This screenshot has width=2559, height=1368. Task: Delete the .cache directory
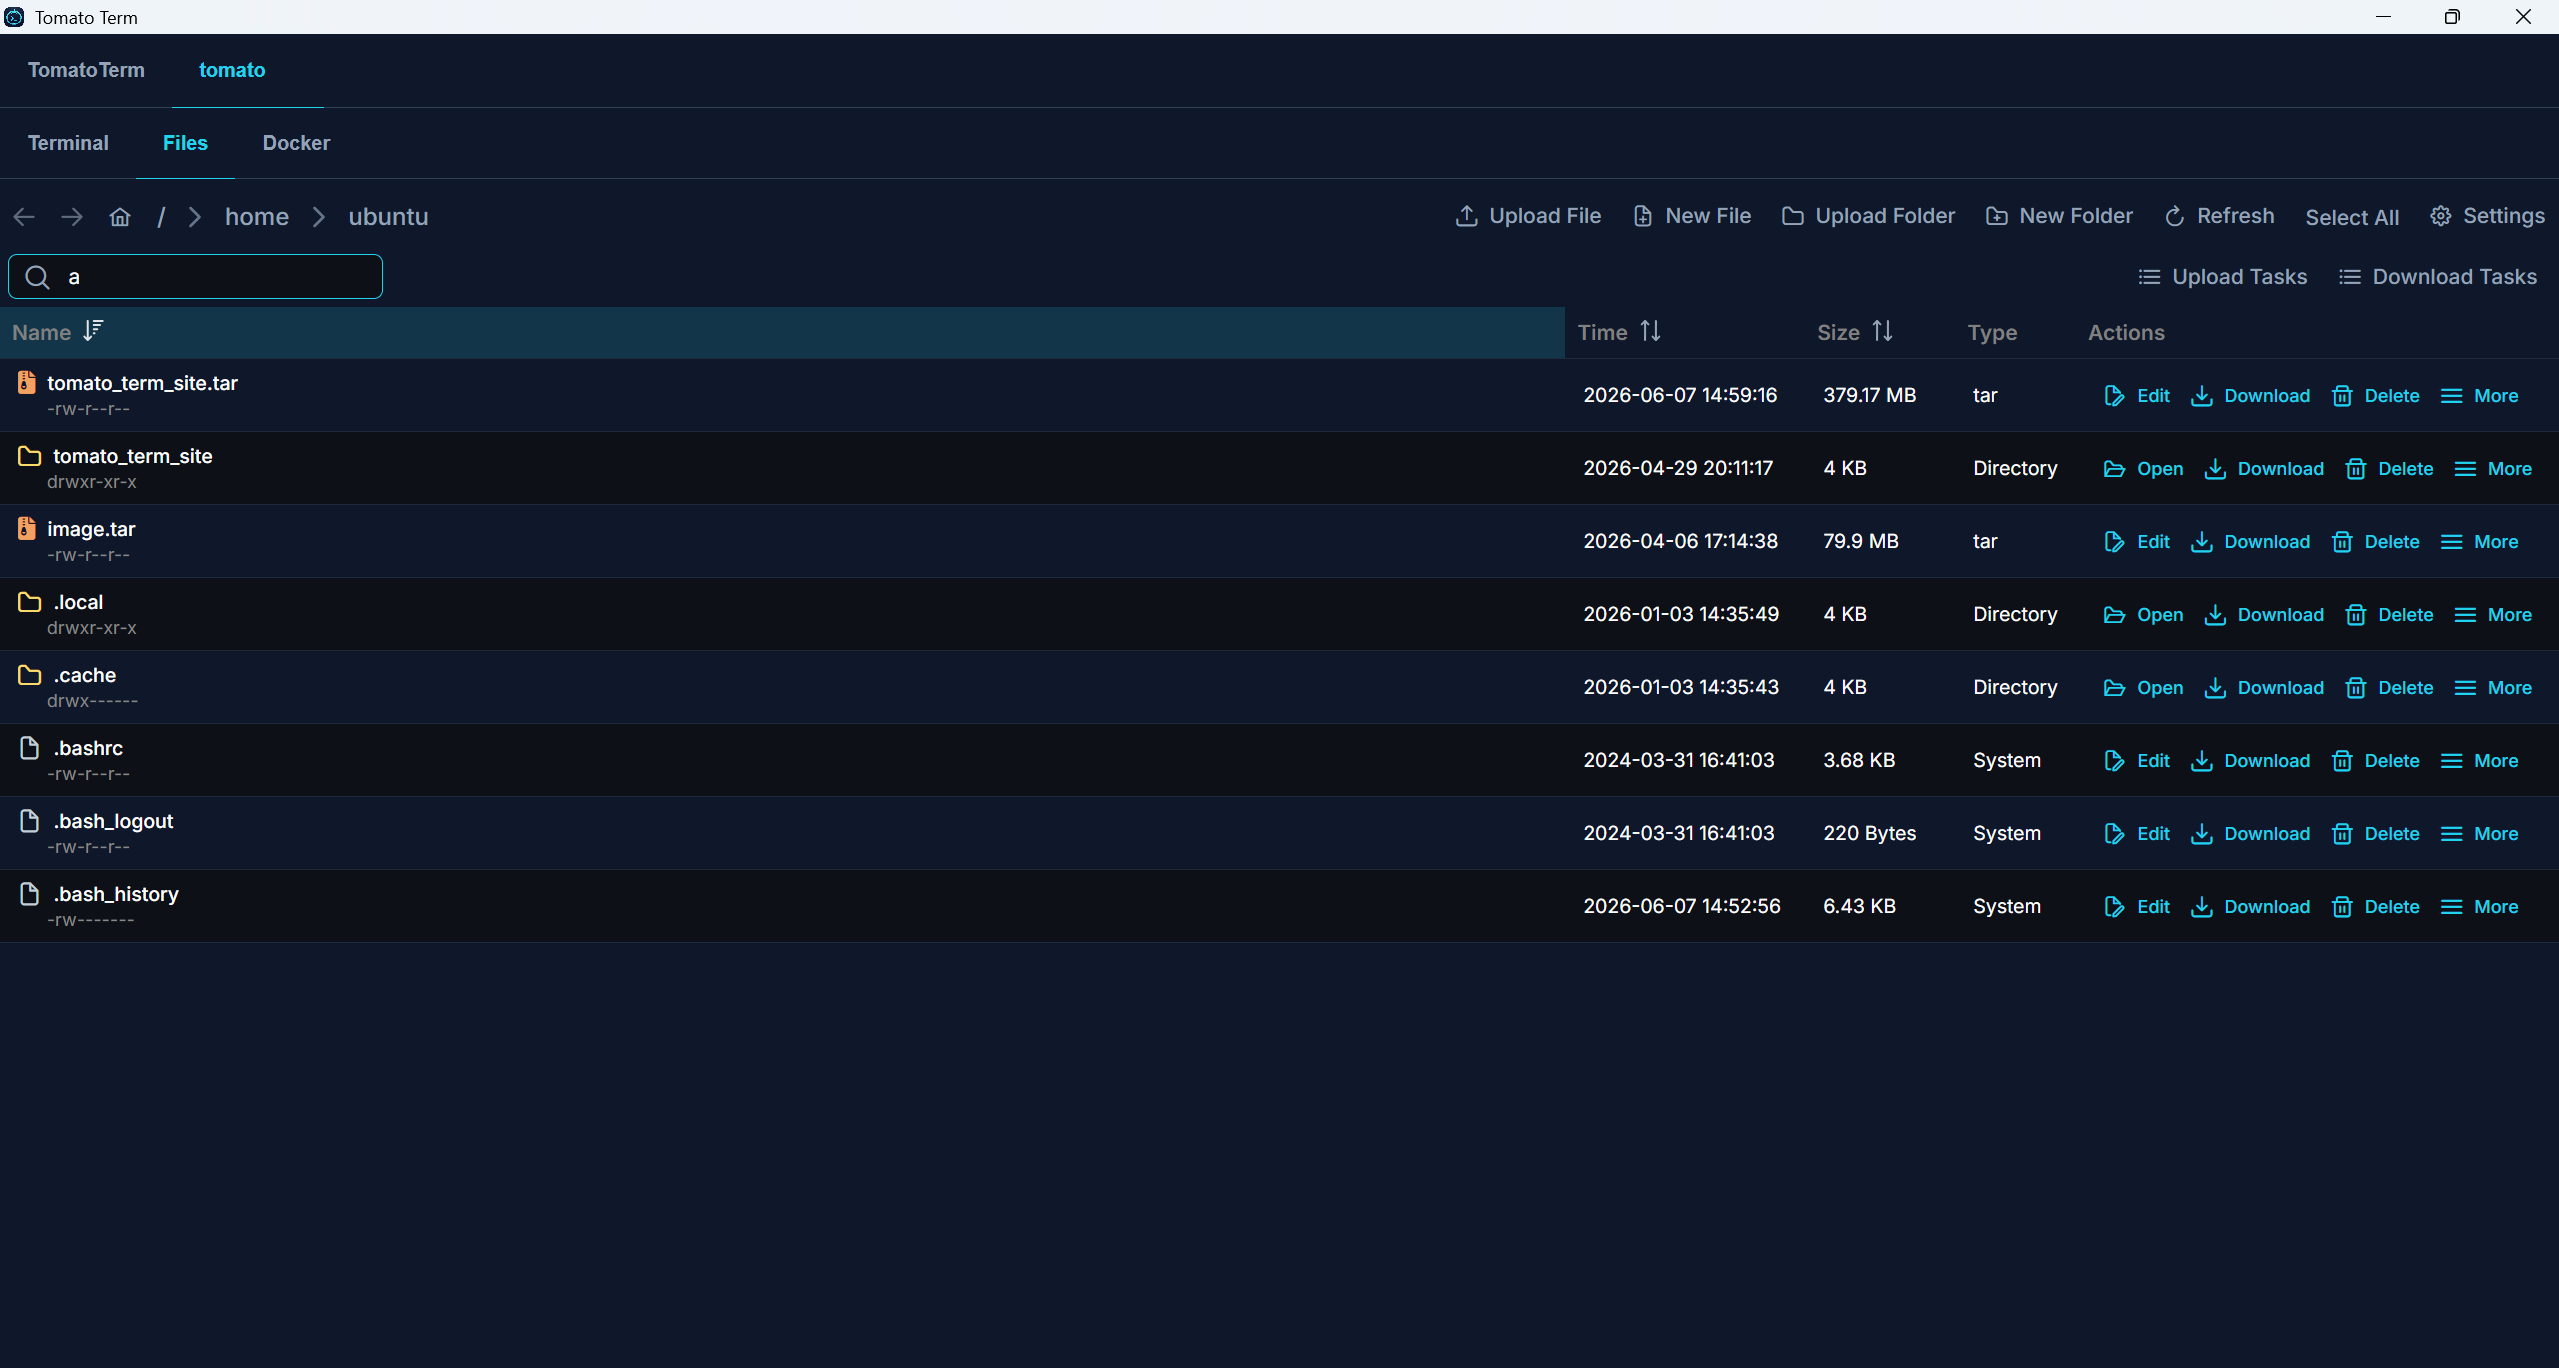2389,688
